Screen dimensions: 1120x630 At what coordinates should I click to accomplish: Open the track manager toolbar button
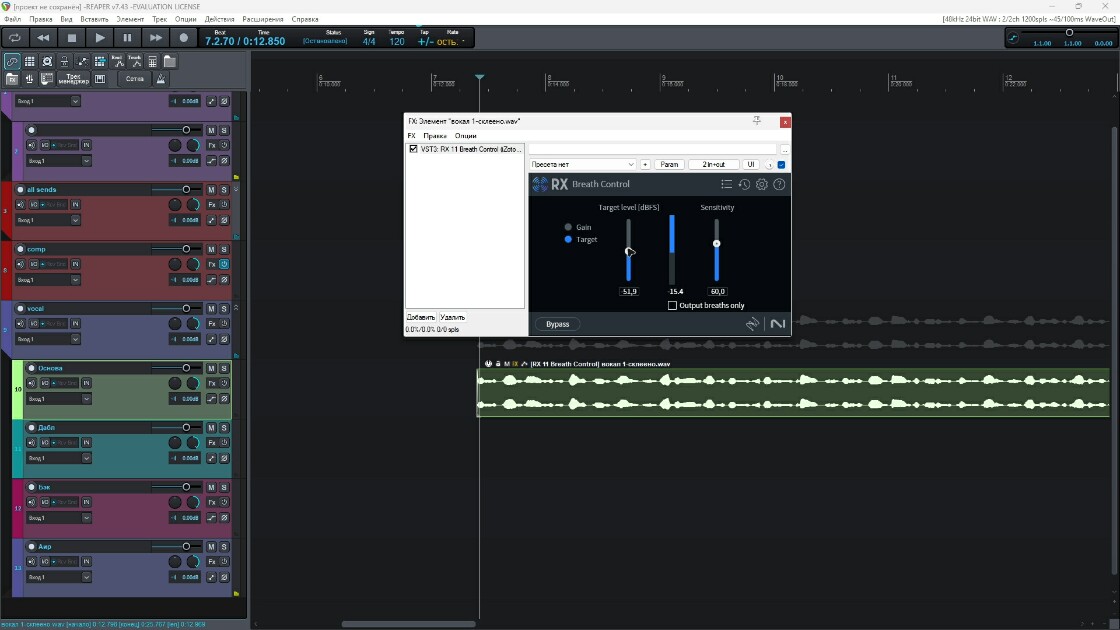[74, 79]
